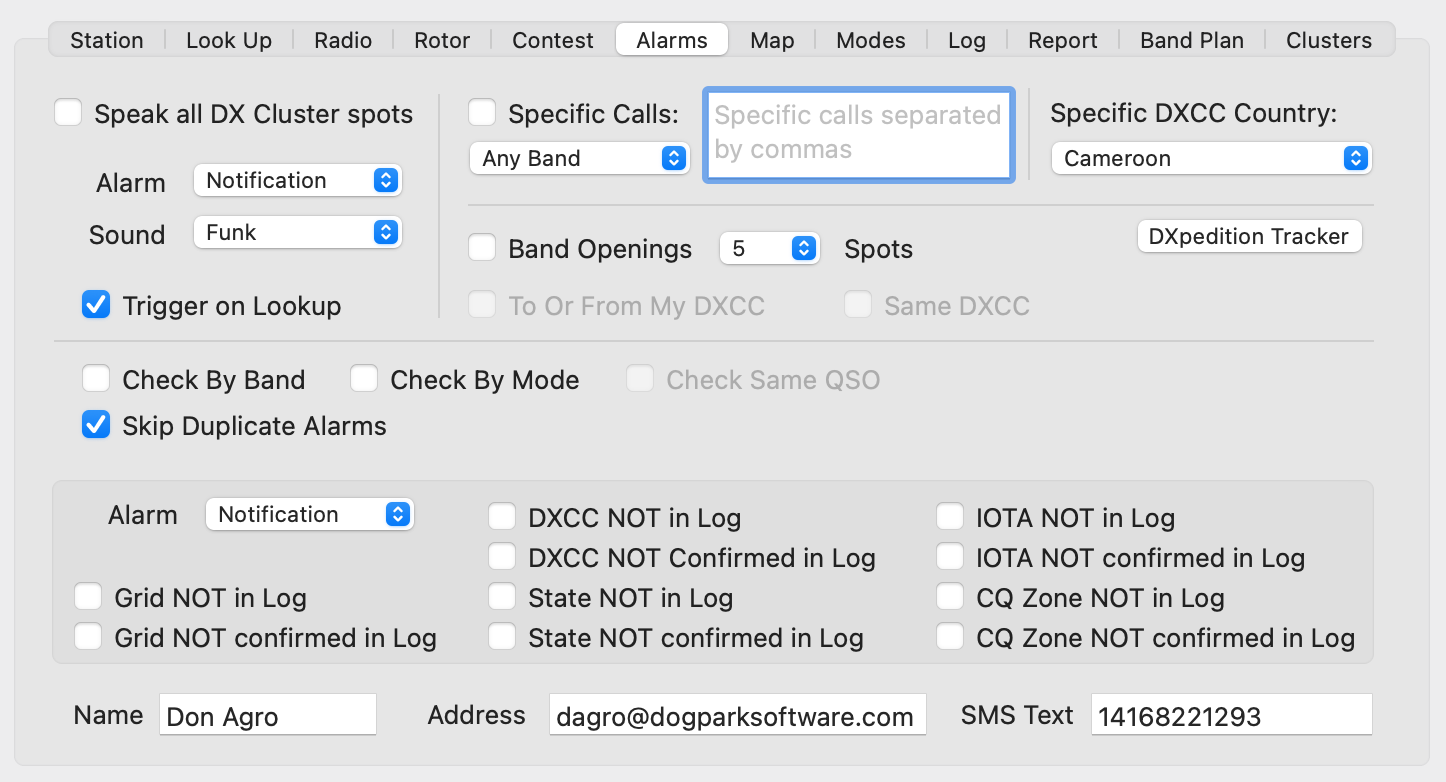Go to the Look Up tab
This screenshot has width=1446, height=782.
(229, 41)
